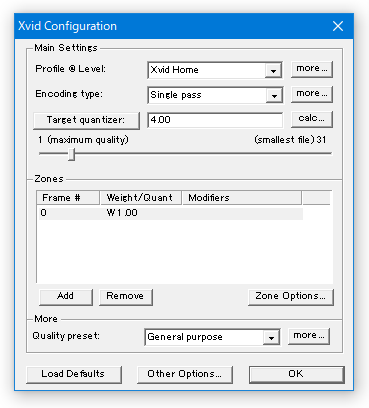Add a new zone
The image size is (369, 408).
coord(66,297)
